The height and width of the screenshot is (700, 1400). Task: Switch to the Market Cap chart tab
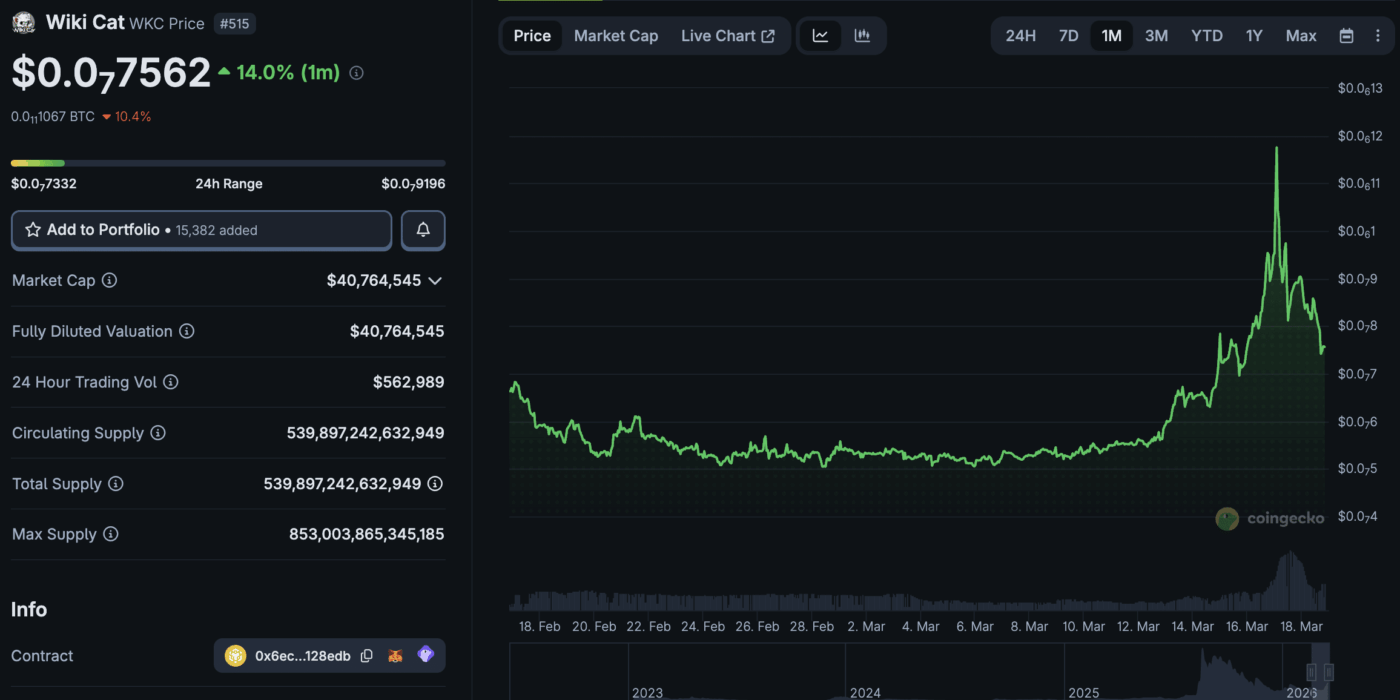coord(616,36)
